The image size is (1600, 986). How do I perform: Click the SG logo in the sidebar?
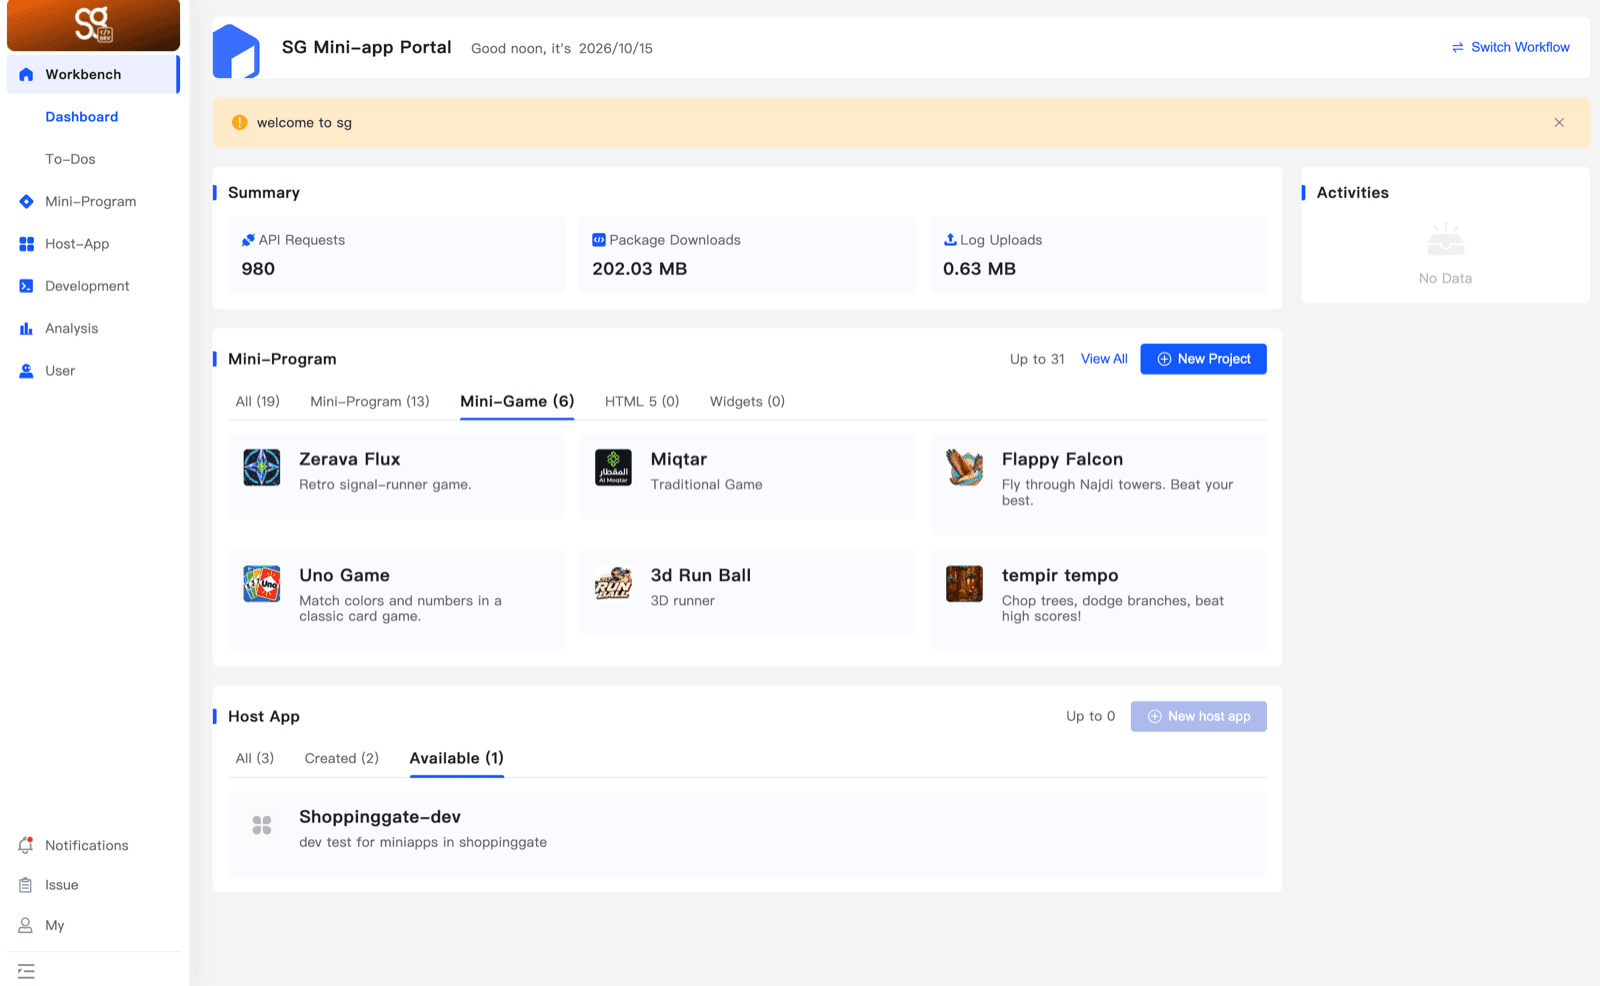(x=93, y=24)
